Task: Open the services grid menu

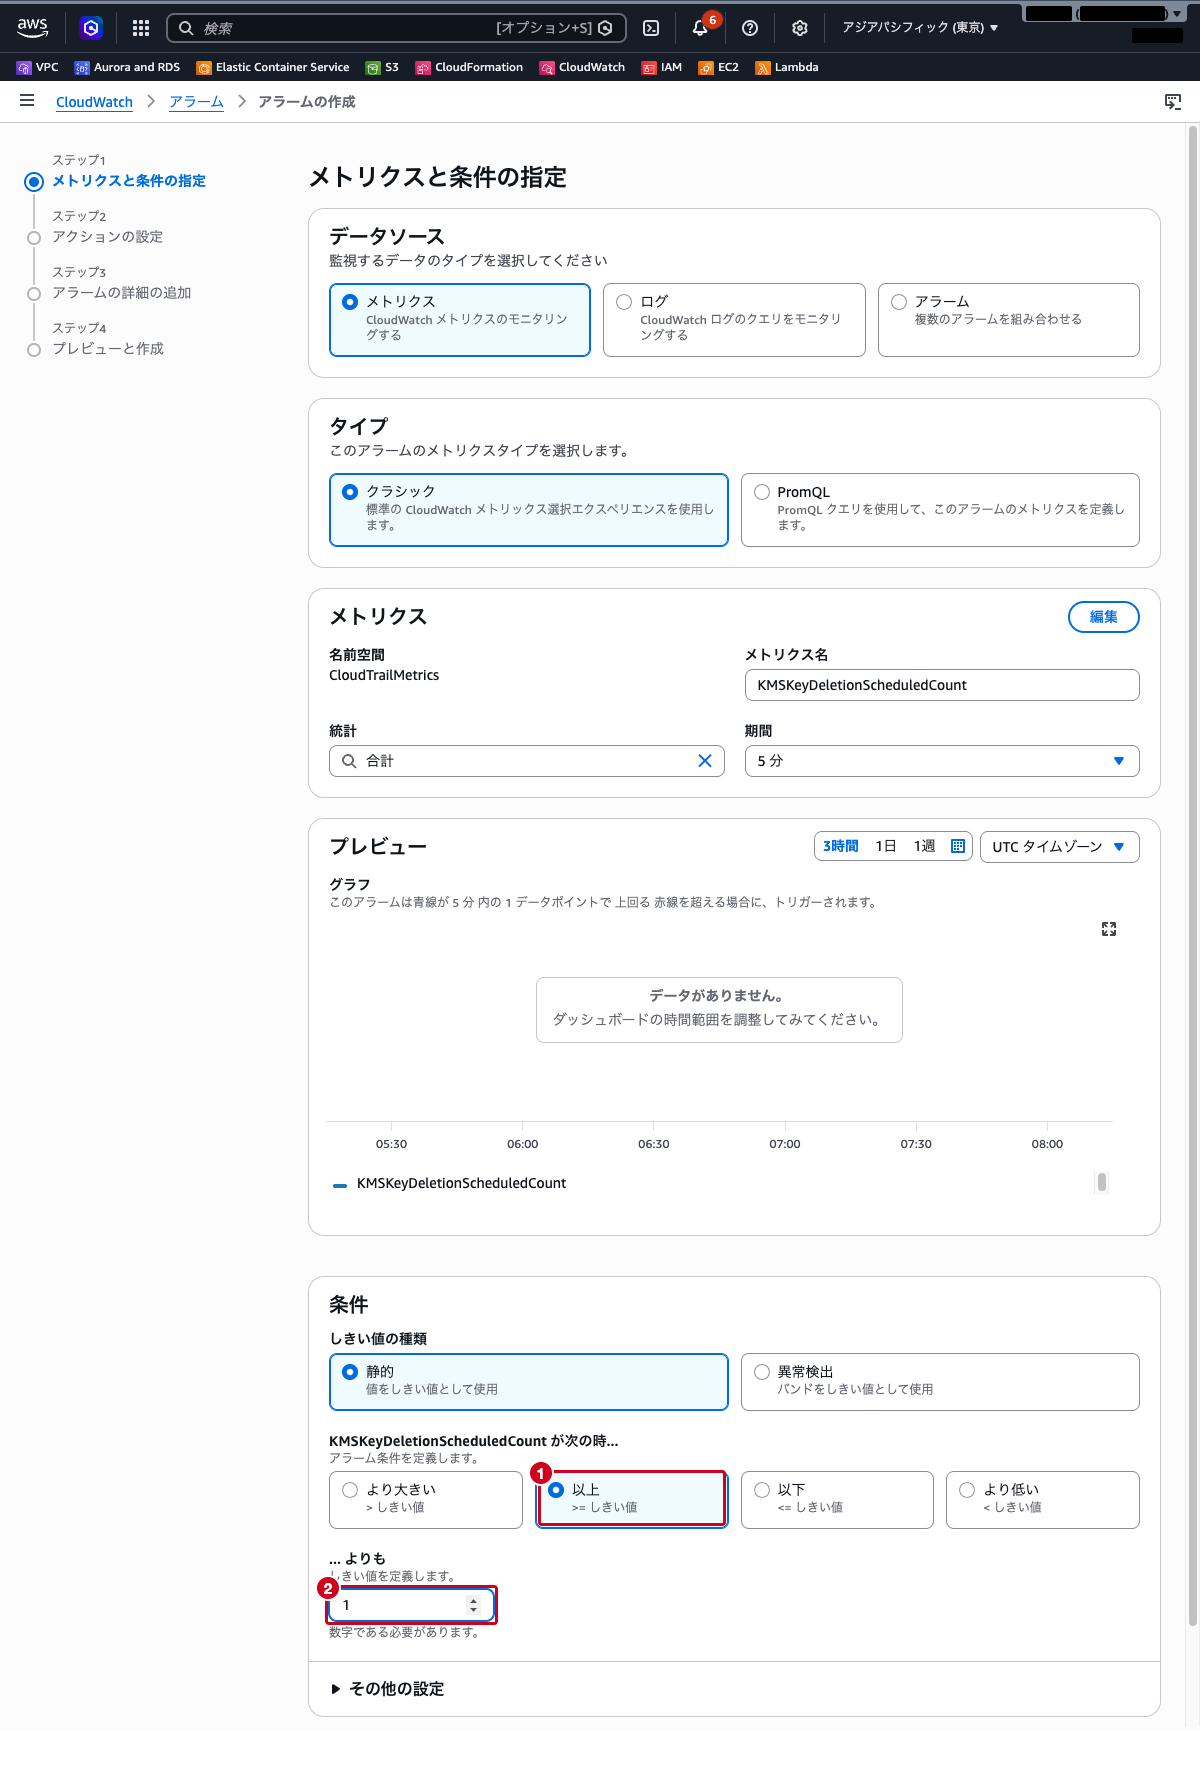Action: coord(141,28)
